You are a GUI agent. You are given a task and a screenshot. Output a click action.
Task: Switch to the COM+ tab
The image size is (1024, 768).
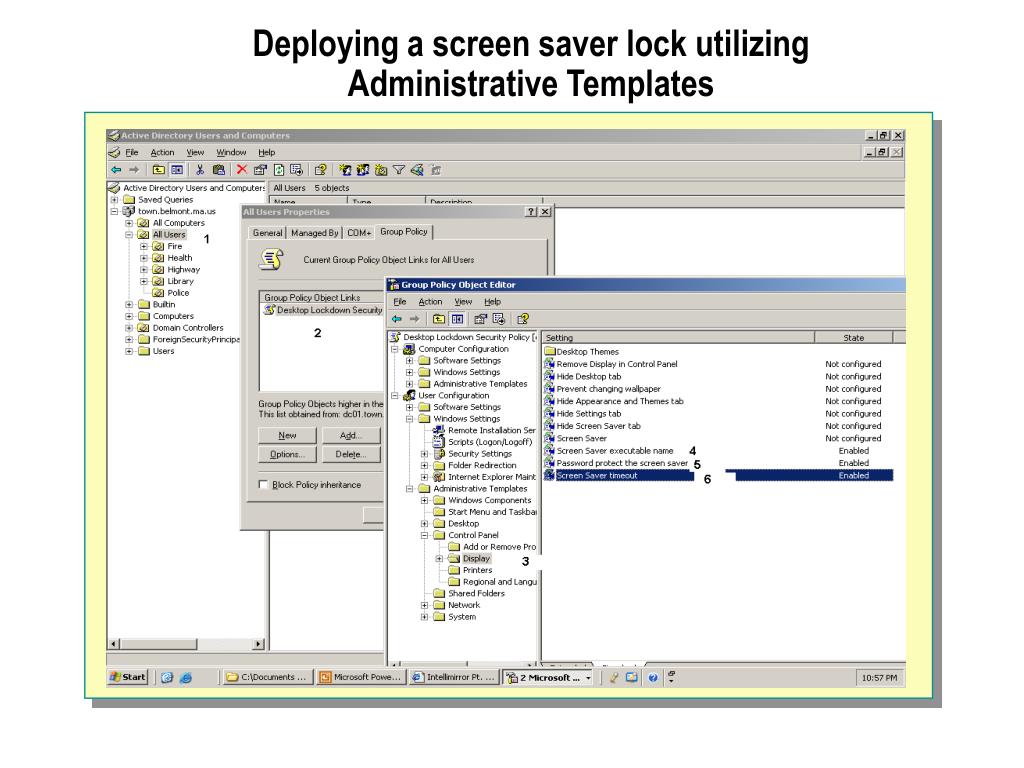(x=359, y=232)
